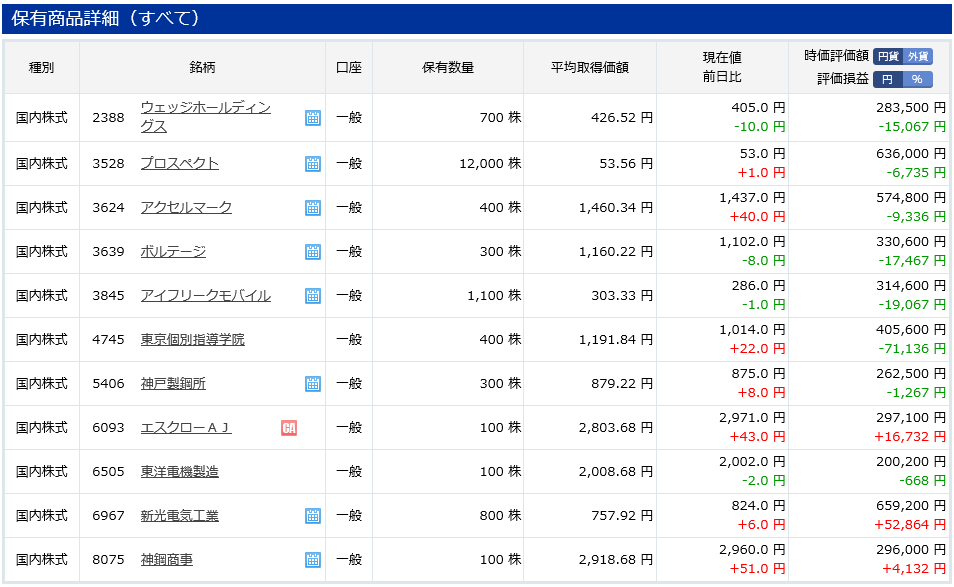Viewport: 954px width, 587px height.
Task: Click loss value -19,067 円
Action: tap(912, 305)
